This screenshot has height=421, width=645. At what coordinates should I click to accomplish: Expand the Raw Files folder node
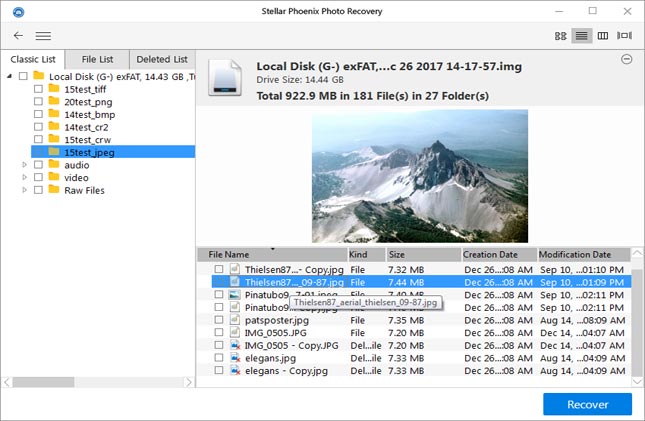coord(24,190)
